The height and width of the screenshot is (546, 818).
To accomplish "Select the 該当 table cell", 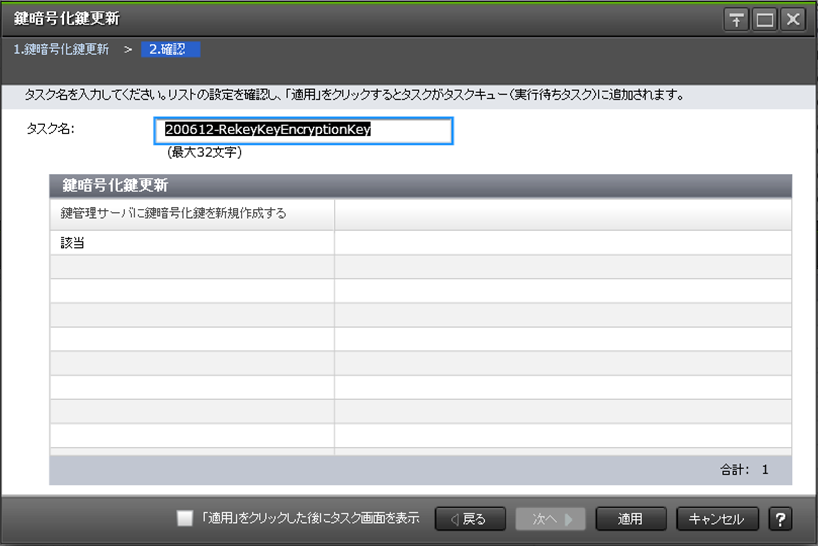I will [192, 242].
